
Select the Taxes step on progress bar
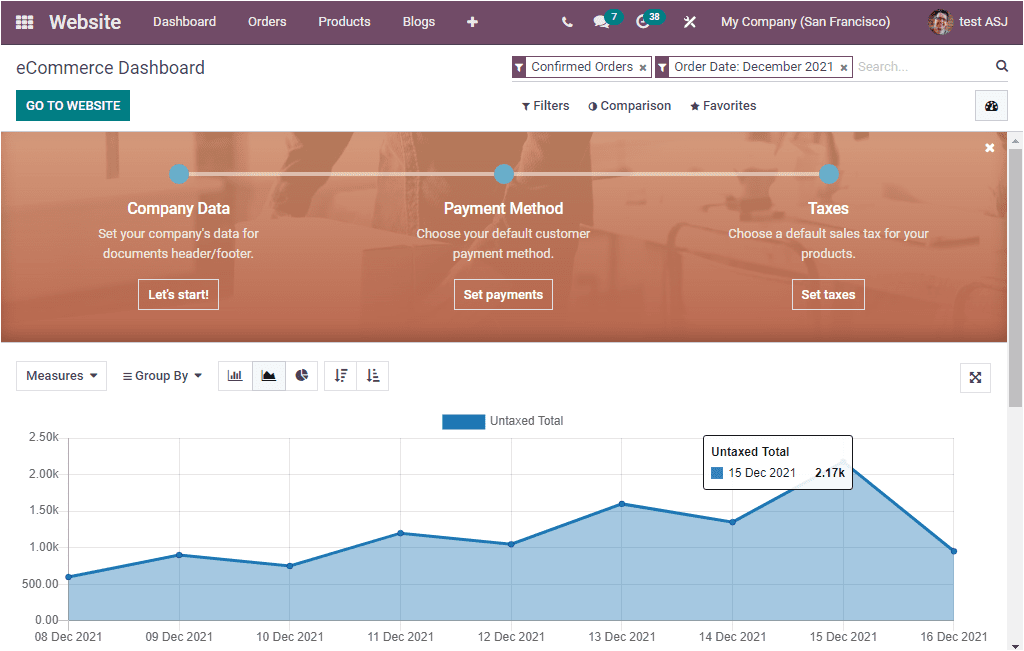tap(828, 173)
